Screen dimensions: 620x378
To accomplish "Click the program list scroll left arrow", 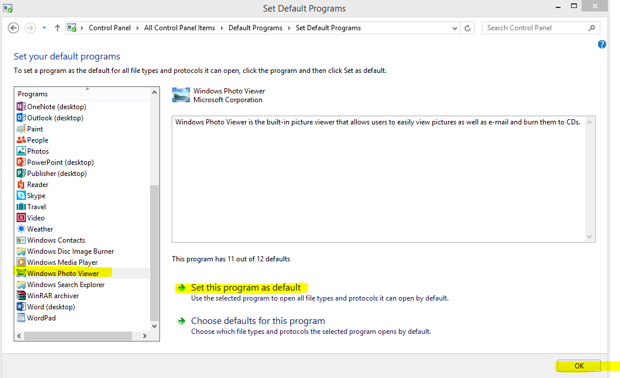I will pyautogui.click(x=19, y=336).
